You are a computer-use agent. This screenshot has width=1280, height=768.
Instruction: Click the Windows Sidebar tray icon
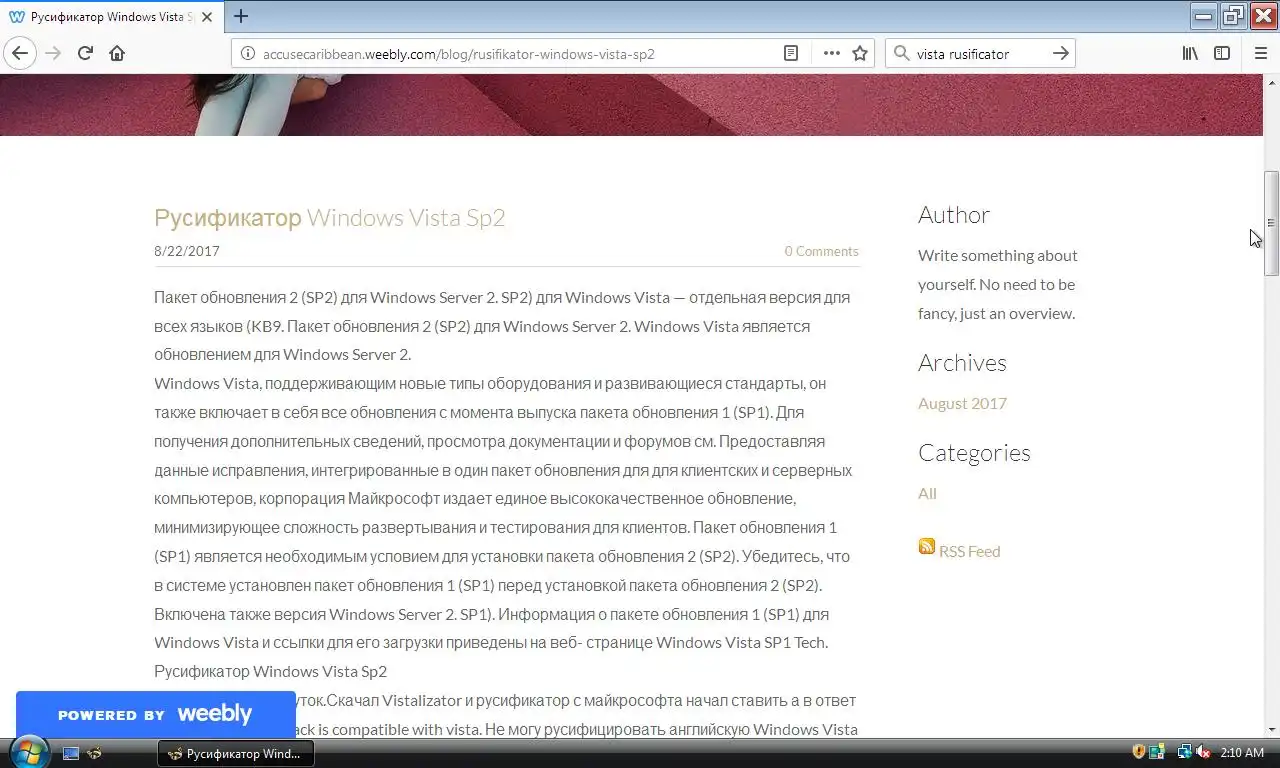tap(1157, 752)
